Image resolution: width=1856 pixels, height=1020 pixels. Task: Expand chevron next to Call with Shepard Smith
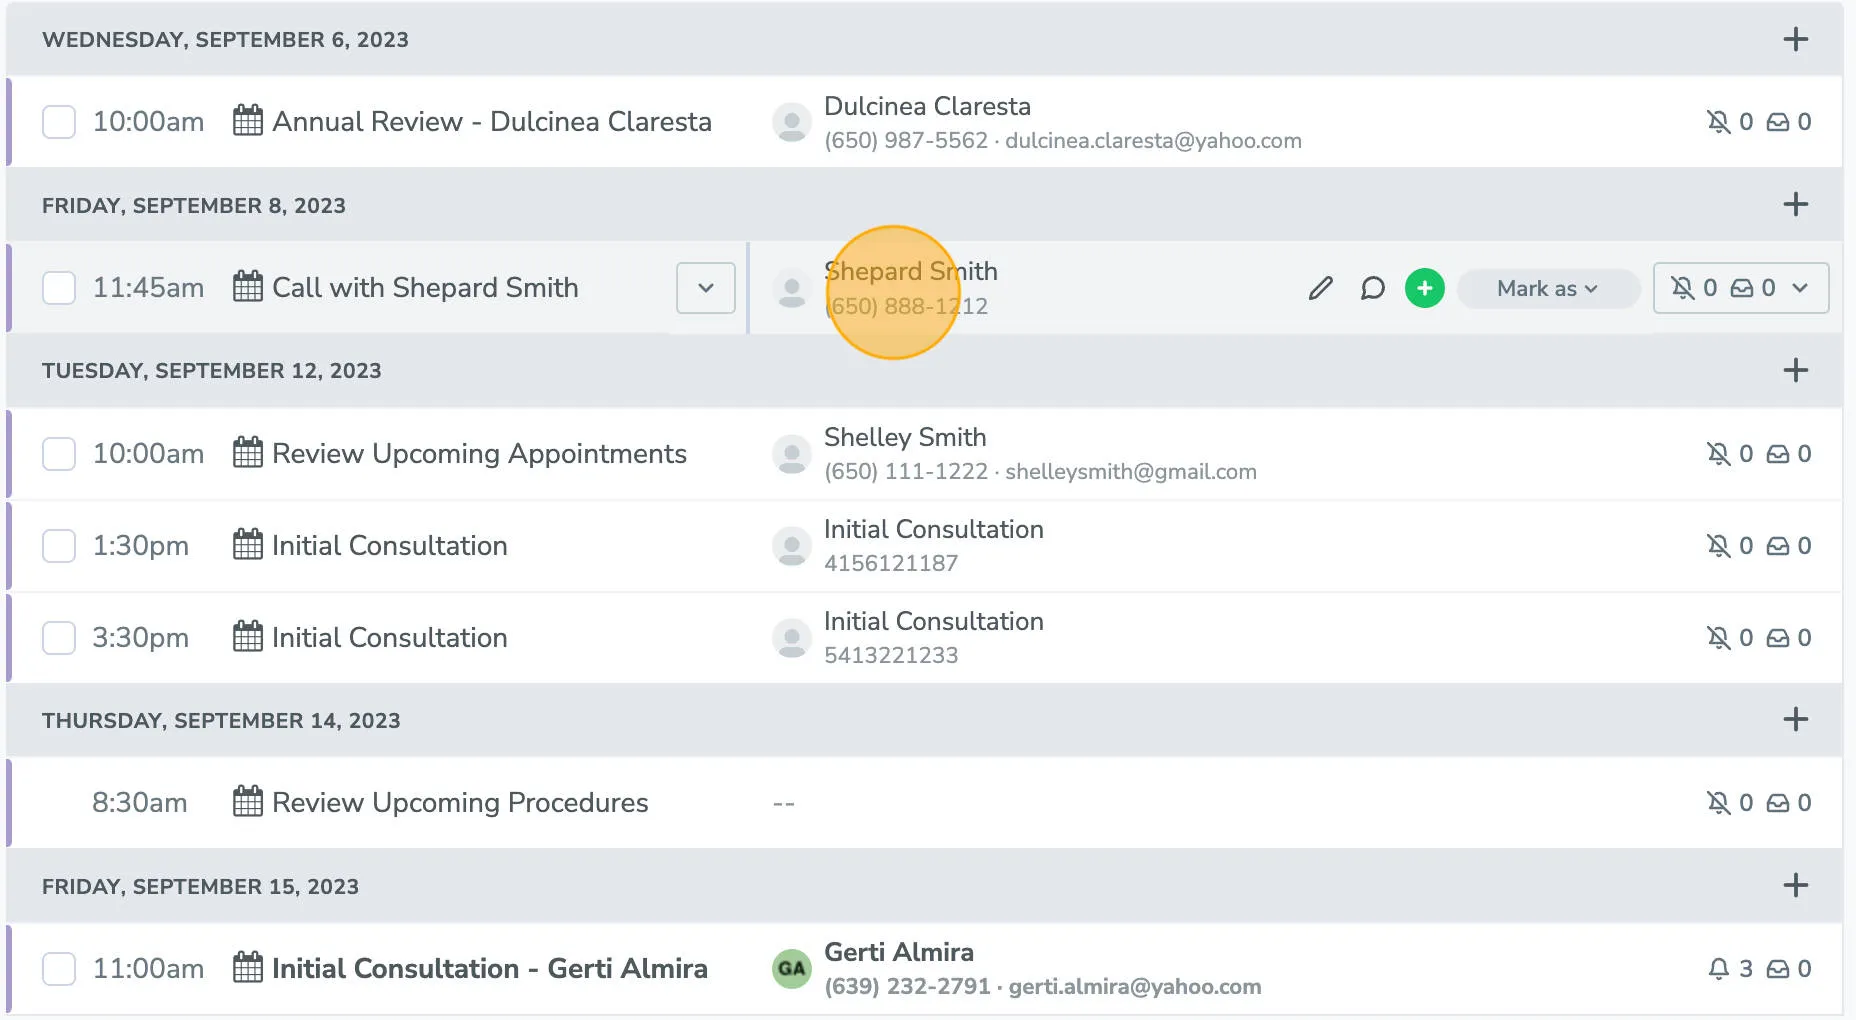(705, 288)
